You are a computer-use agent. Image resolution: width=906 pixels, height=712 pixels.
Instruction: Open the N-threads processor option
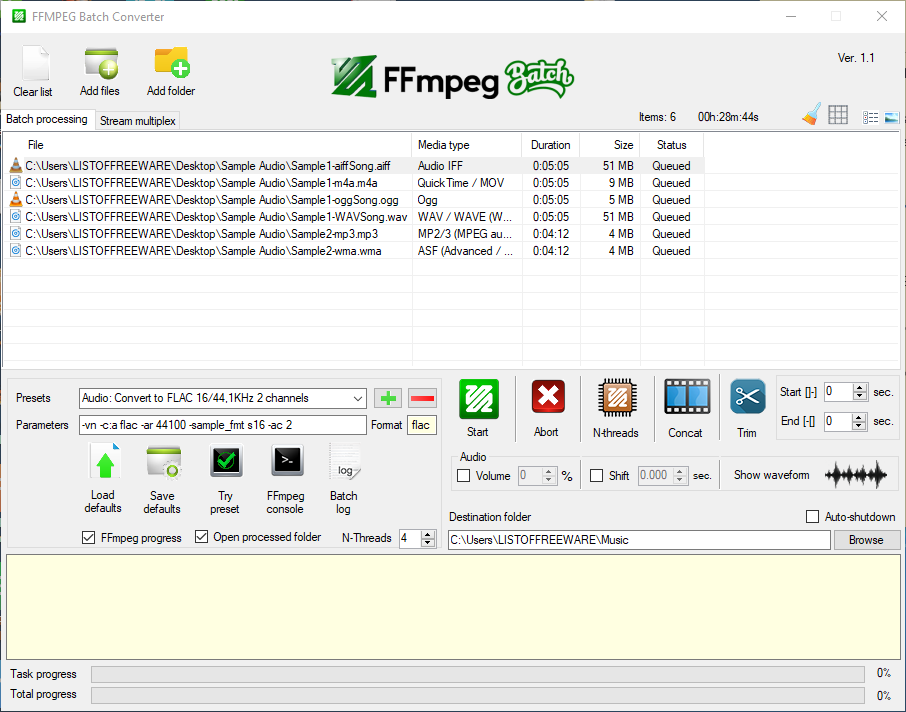pyautogui.click(x=617, y=398)
